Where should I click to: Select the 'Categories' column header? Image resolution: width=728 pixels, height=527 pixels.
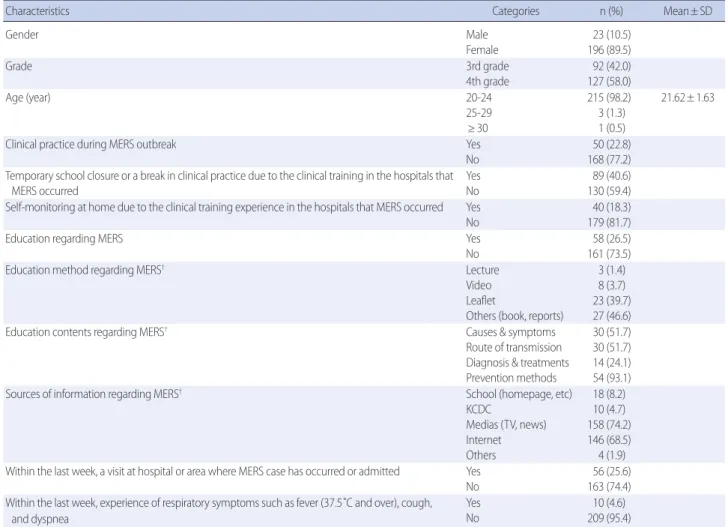516,11
